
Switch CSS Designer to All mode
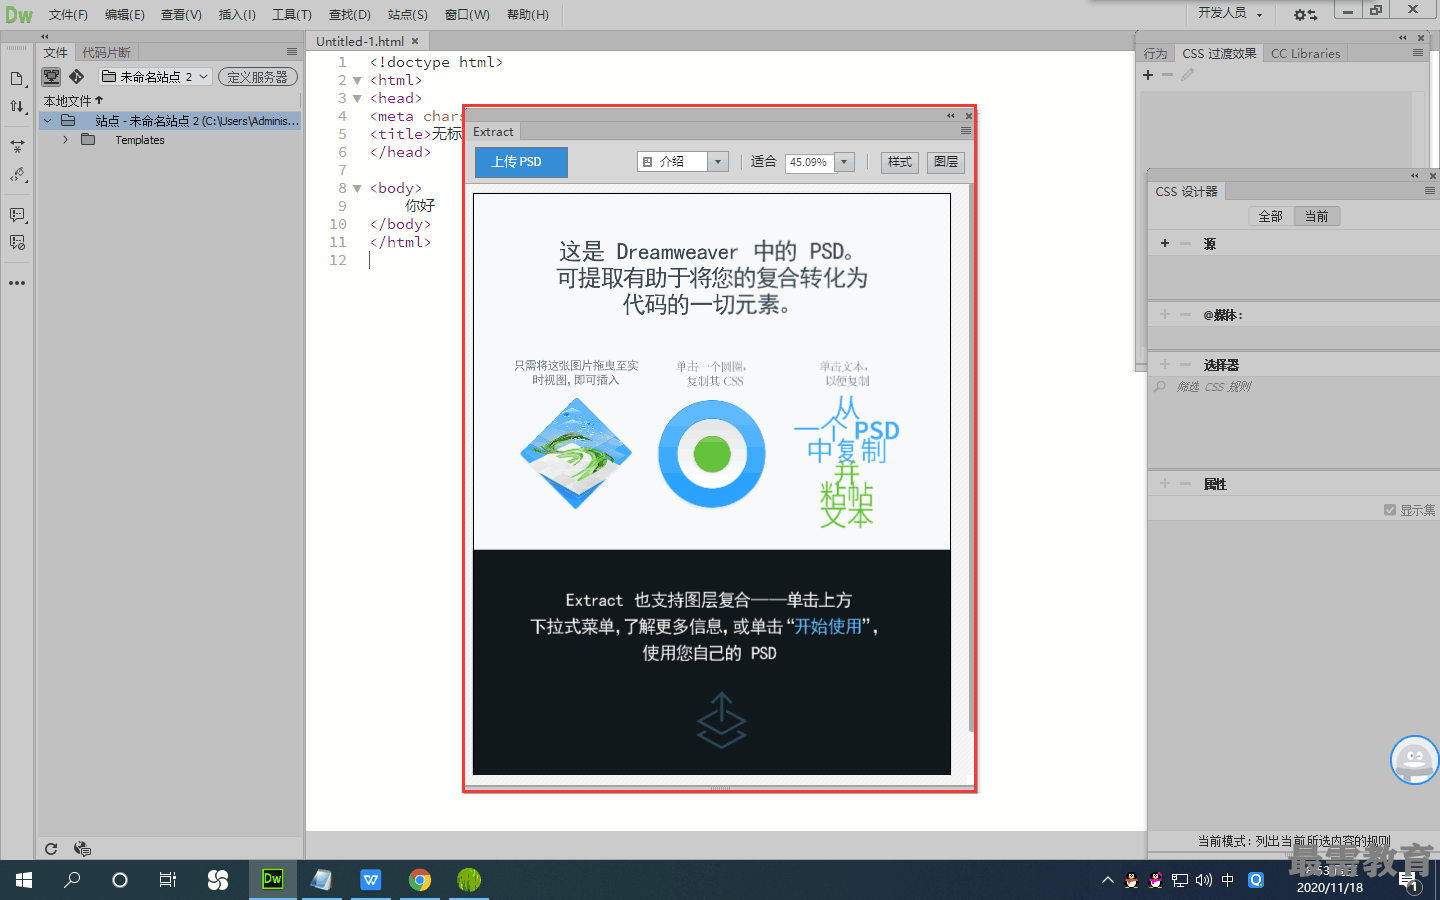pyautogui.click(x=1270, y=216)
